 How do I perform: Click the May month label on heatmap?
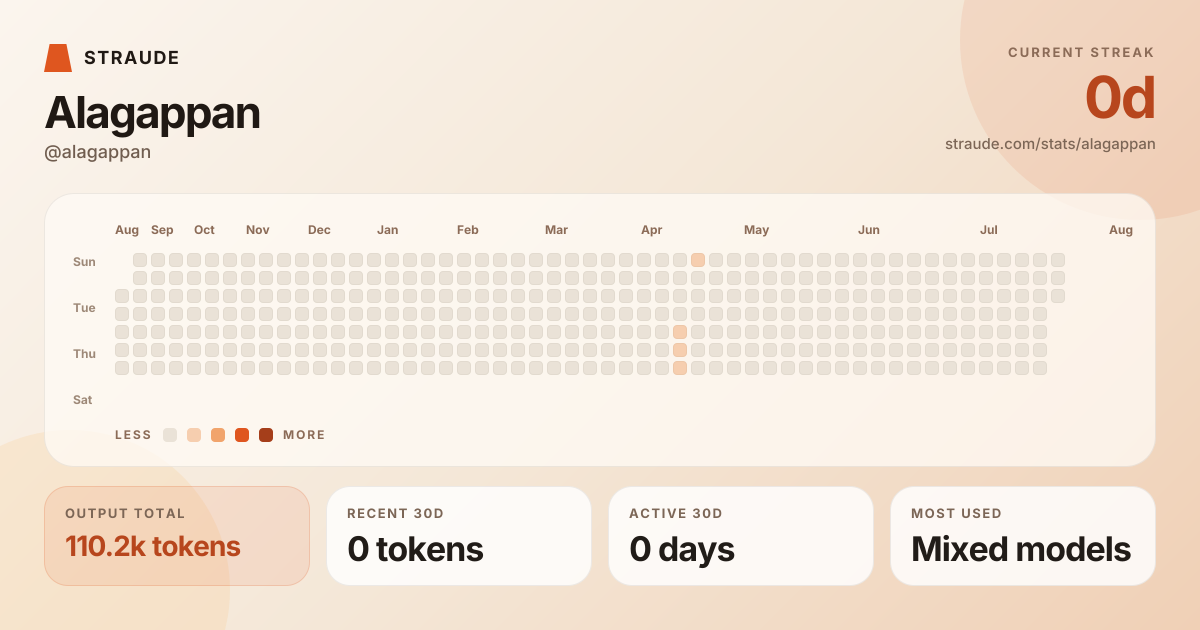757,230
